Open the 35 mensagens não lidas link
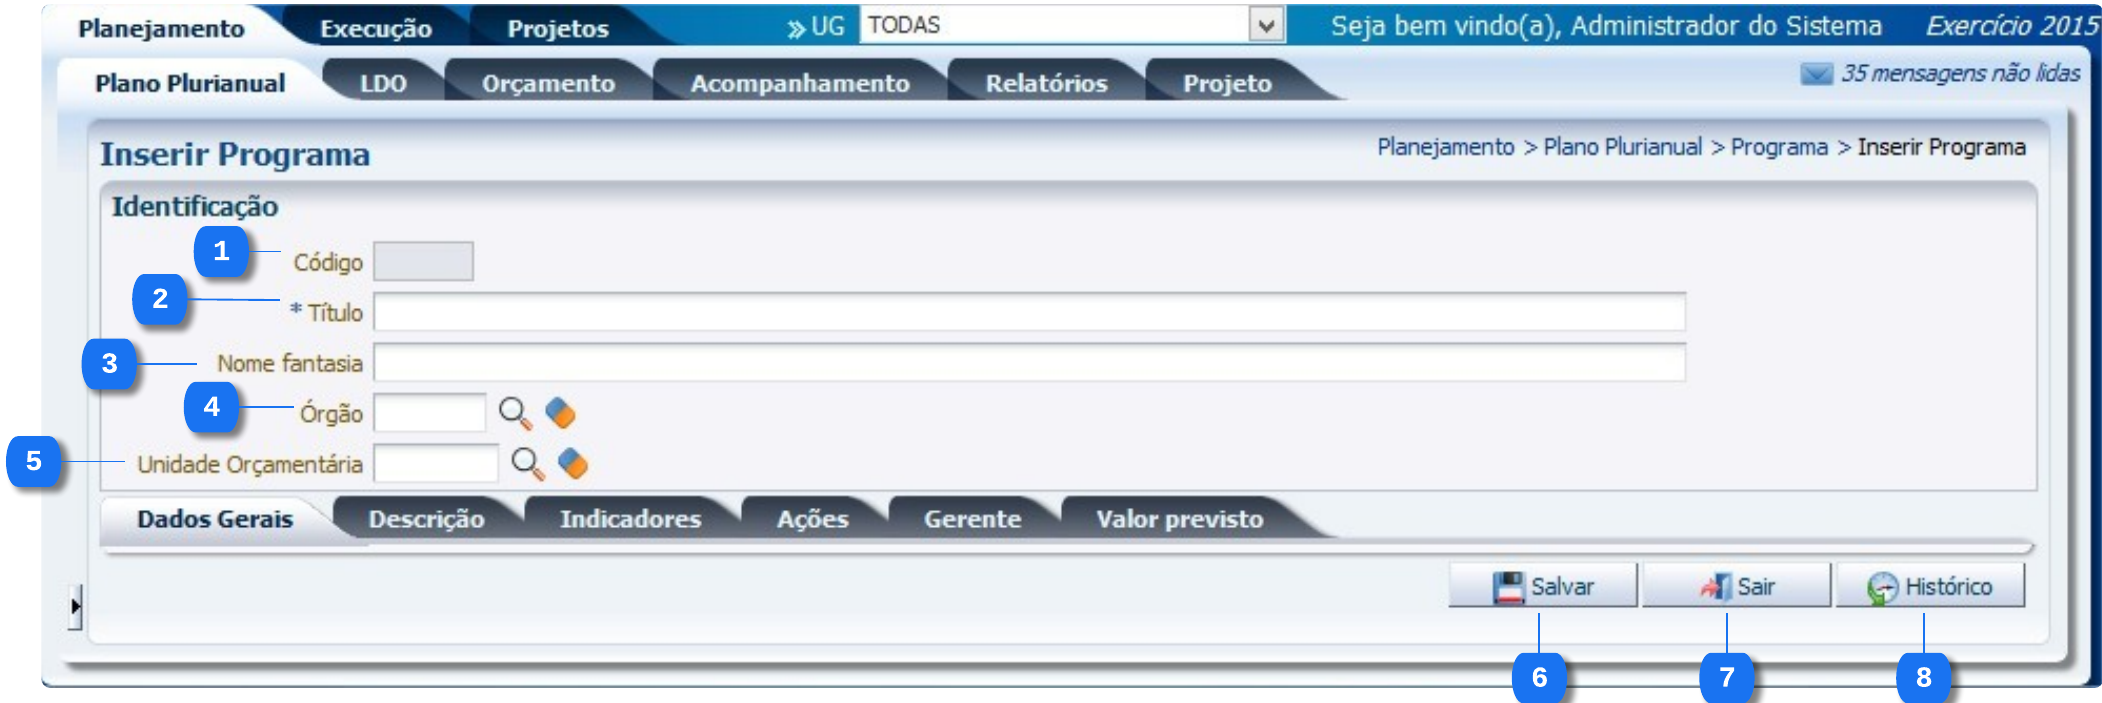 click(1960, 74)
